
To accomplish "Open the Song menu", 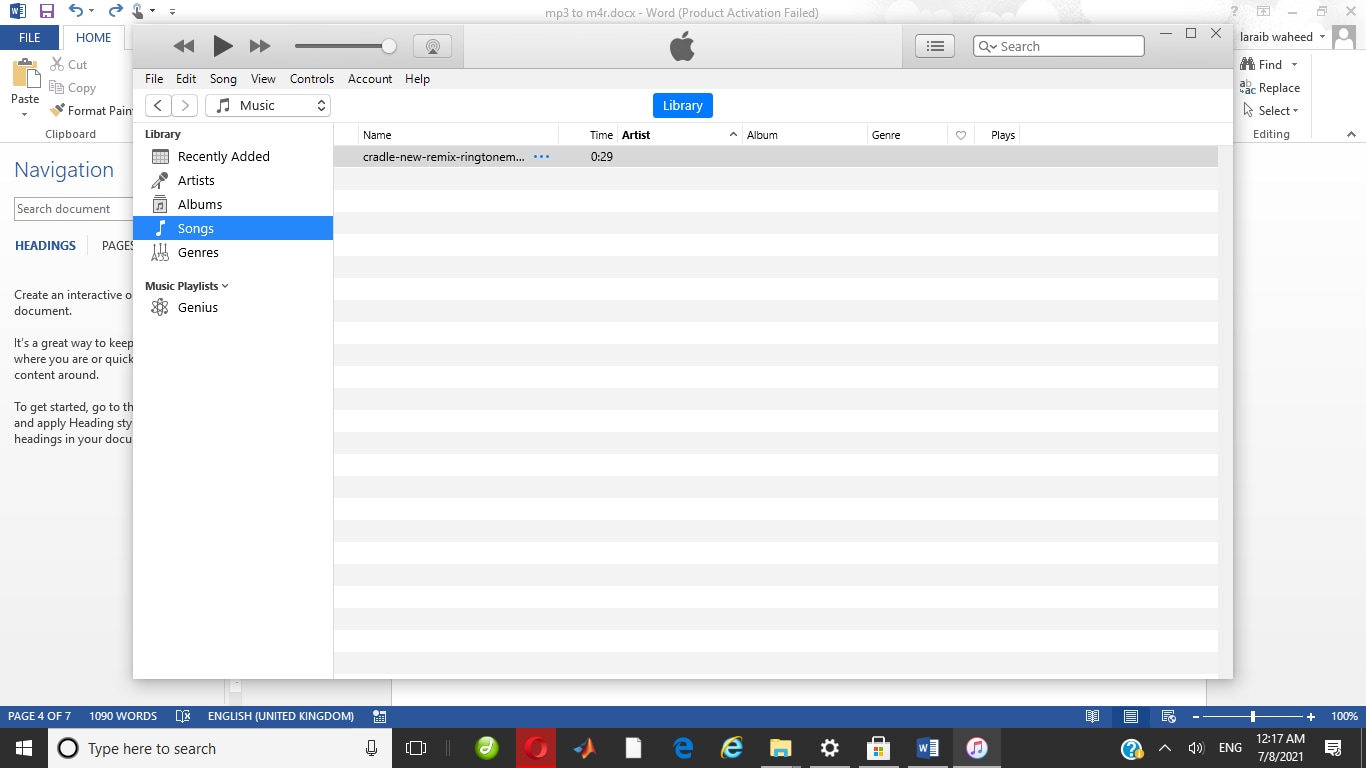I will [223, 79].
